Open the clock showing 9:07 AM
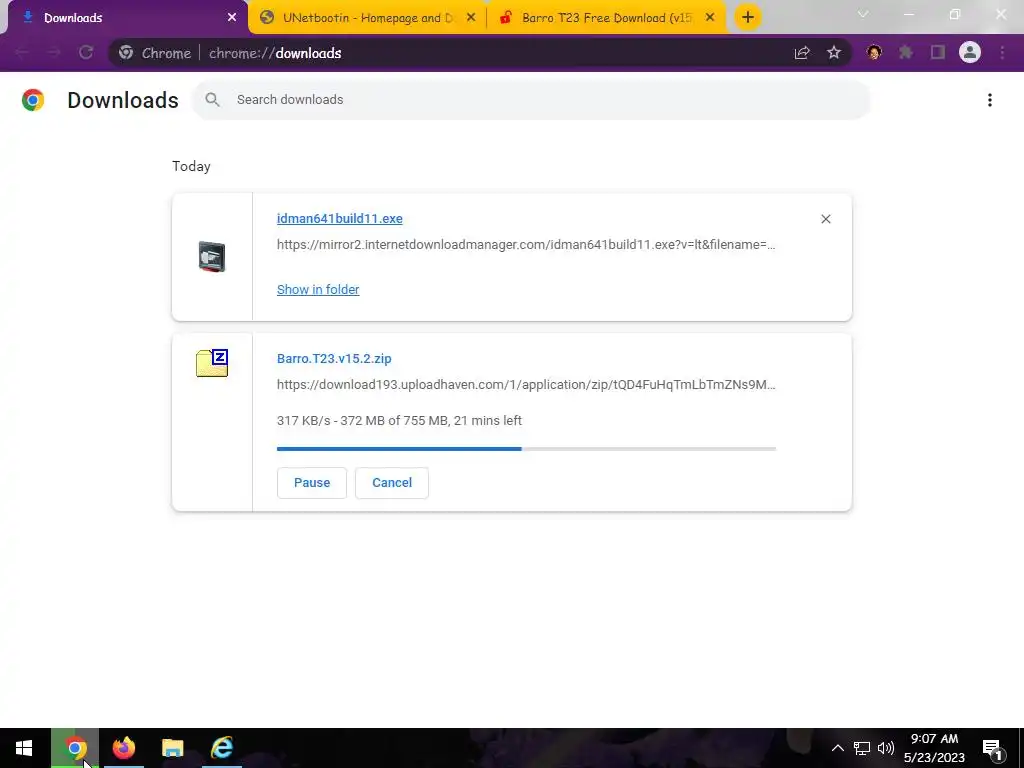This screenshot has width=1024, height=768. click(935, 748)
